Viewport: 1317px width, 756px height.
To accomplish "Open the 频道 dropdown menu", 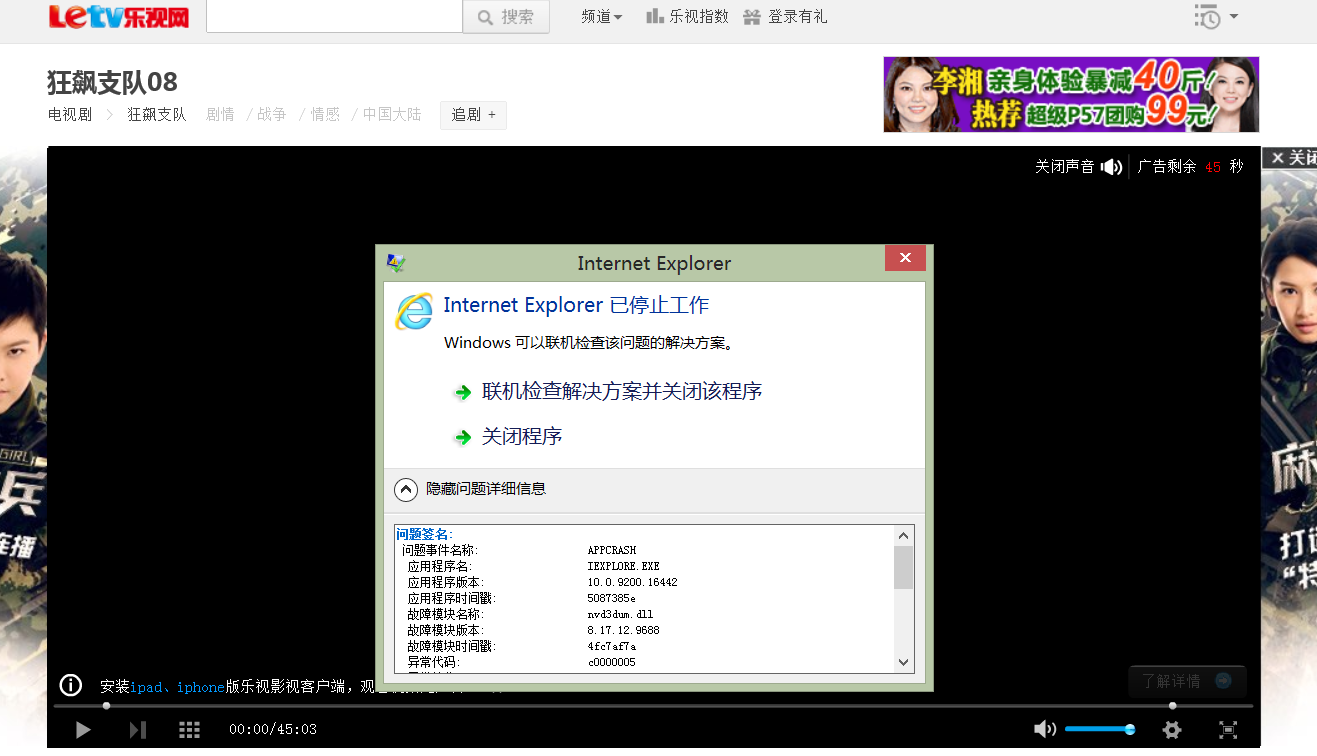I will point(601,17).
